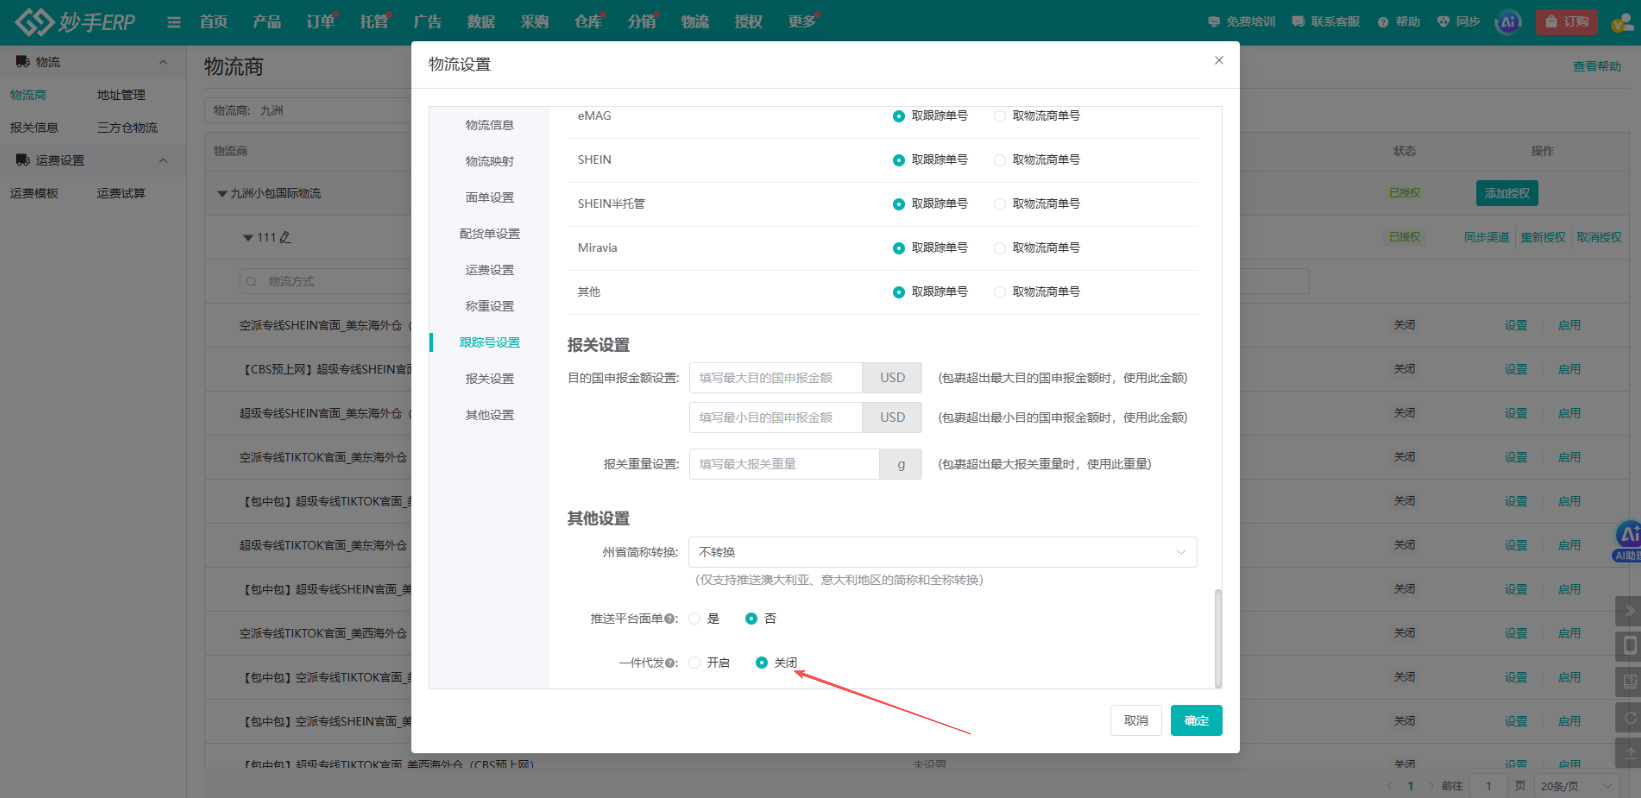Image resolution: width=1641 pixels, height=798 pixels.
Task: Click the truck icon beside 运费设置 heading
Action: coord(22,160)
